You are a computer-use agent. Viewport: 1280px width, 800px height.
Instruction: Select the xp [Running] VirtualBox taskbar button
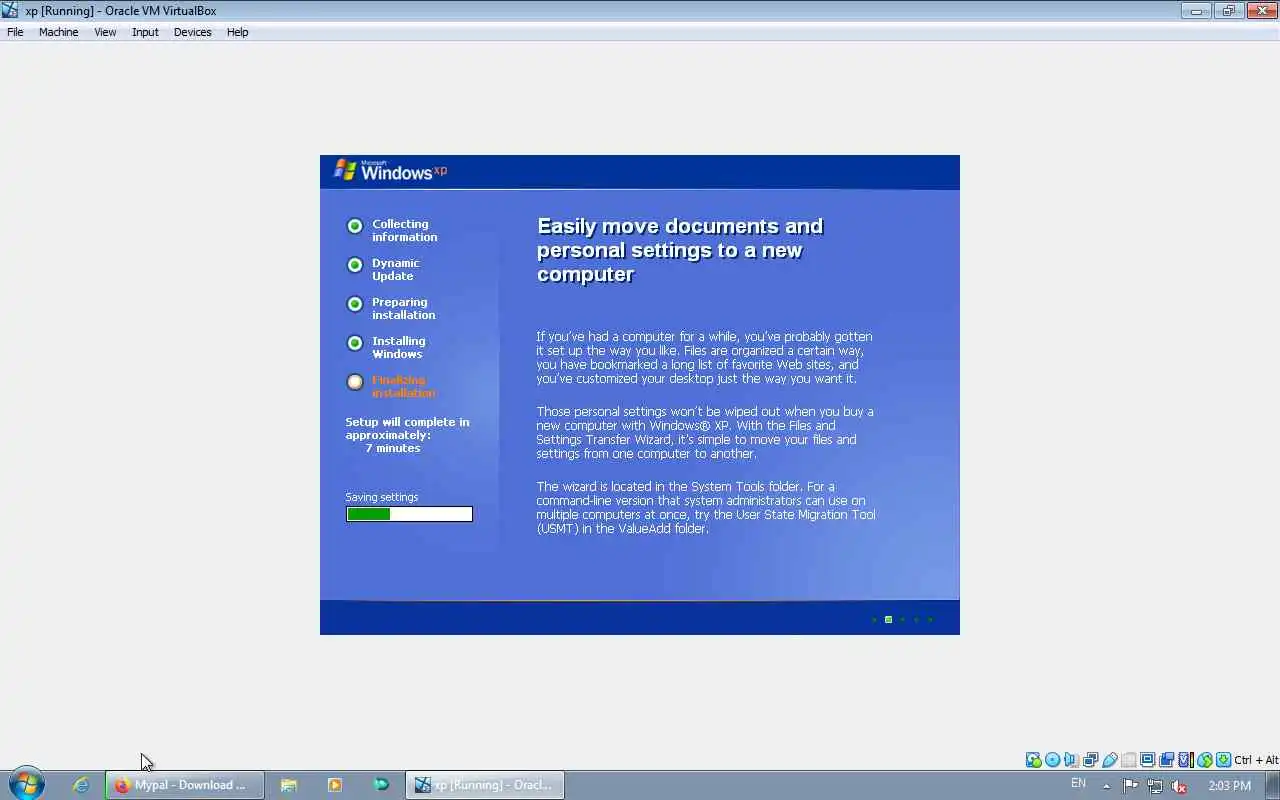pyautogui.click(x=485, y=785)
